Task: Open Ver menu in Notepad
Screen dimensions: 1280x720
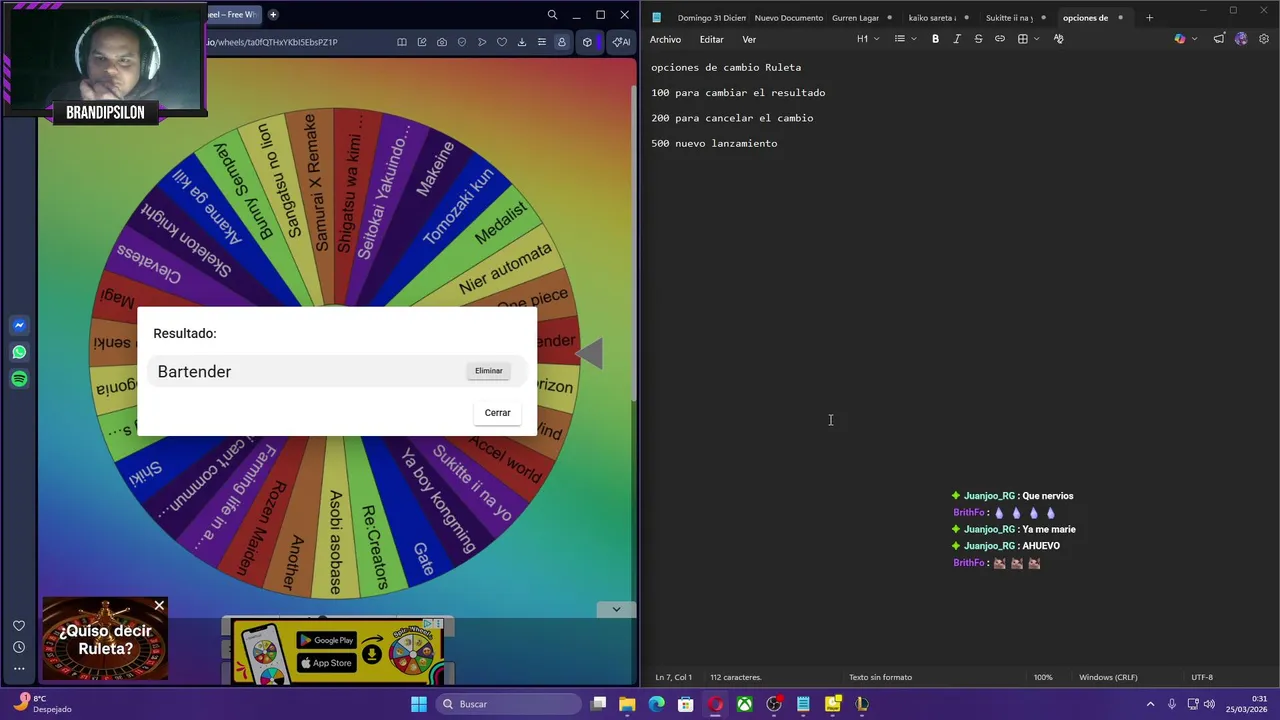Action: 749,39
